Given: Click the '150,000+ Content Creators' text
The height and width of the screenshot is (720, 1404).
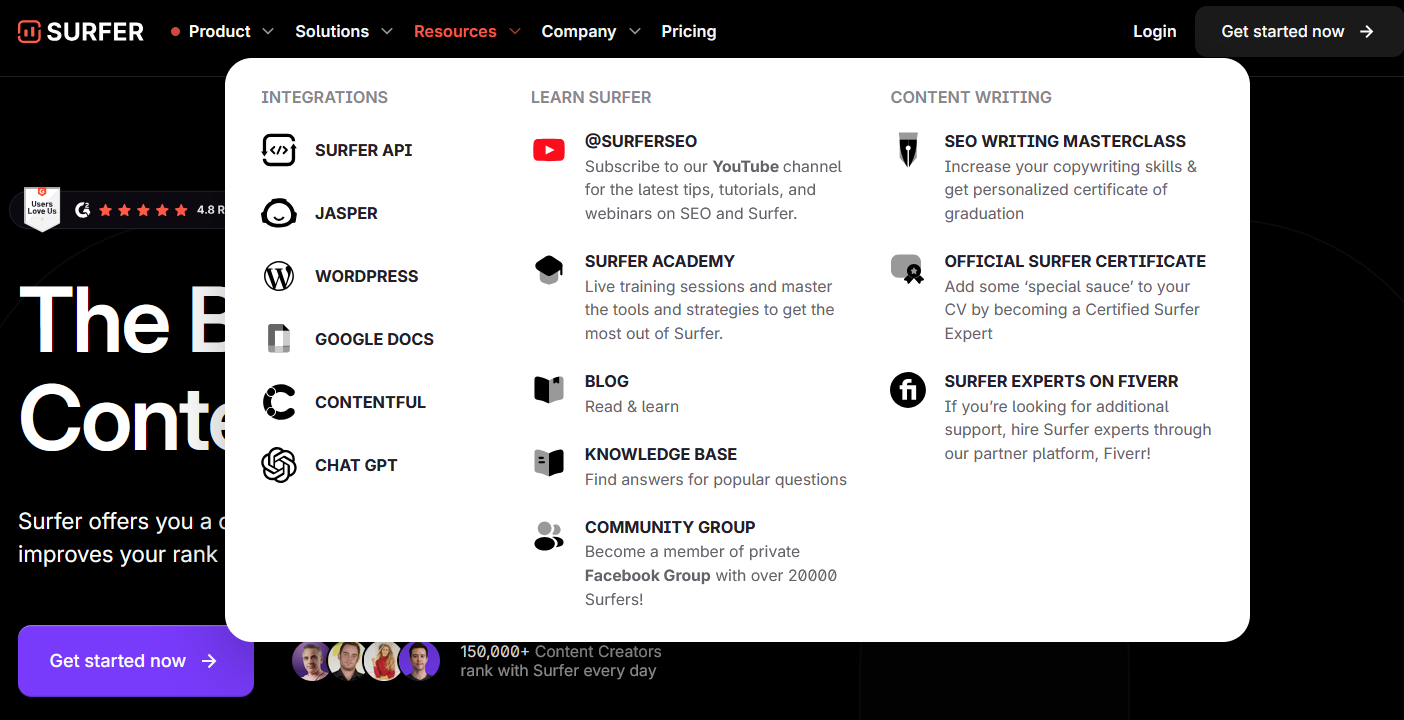Looking at the screenshot, I should click(561, 652).
